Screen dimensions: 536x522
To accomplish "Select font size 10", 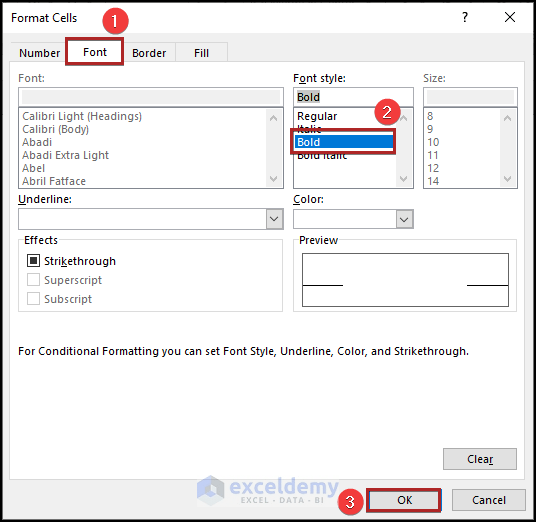I will pos(433,142).
